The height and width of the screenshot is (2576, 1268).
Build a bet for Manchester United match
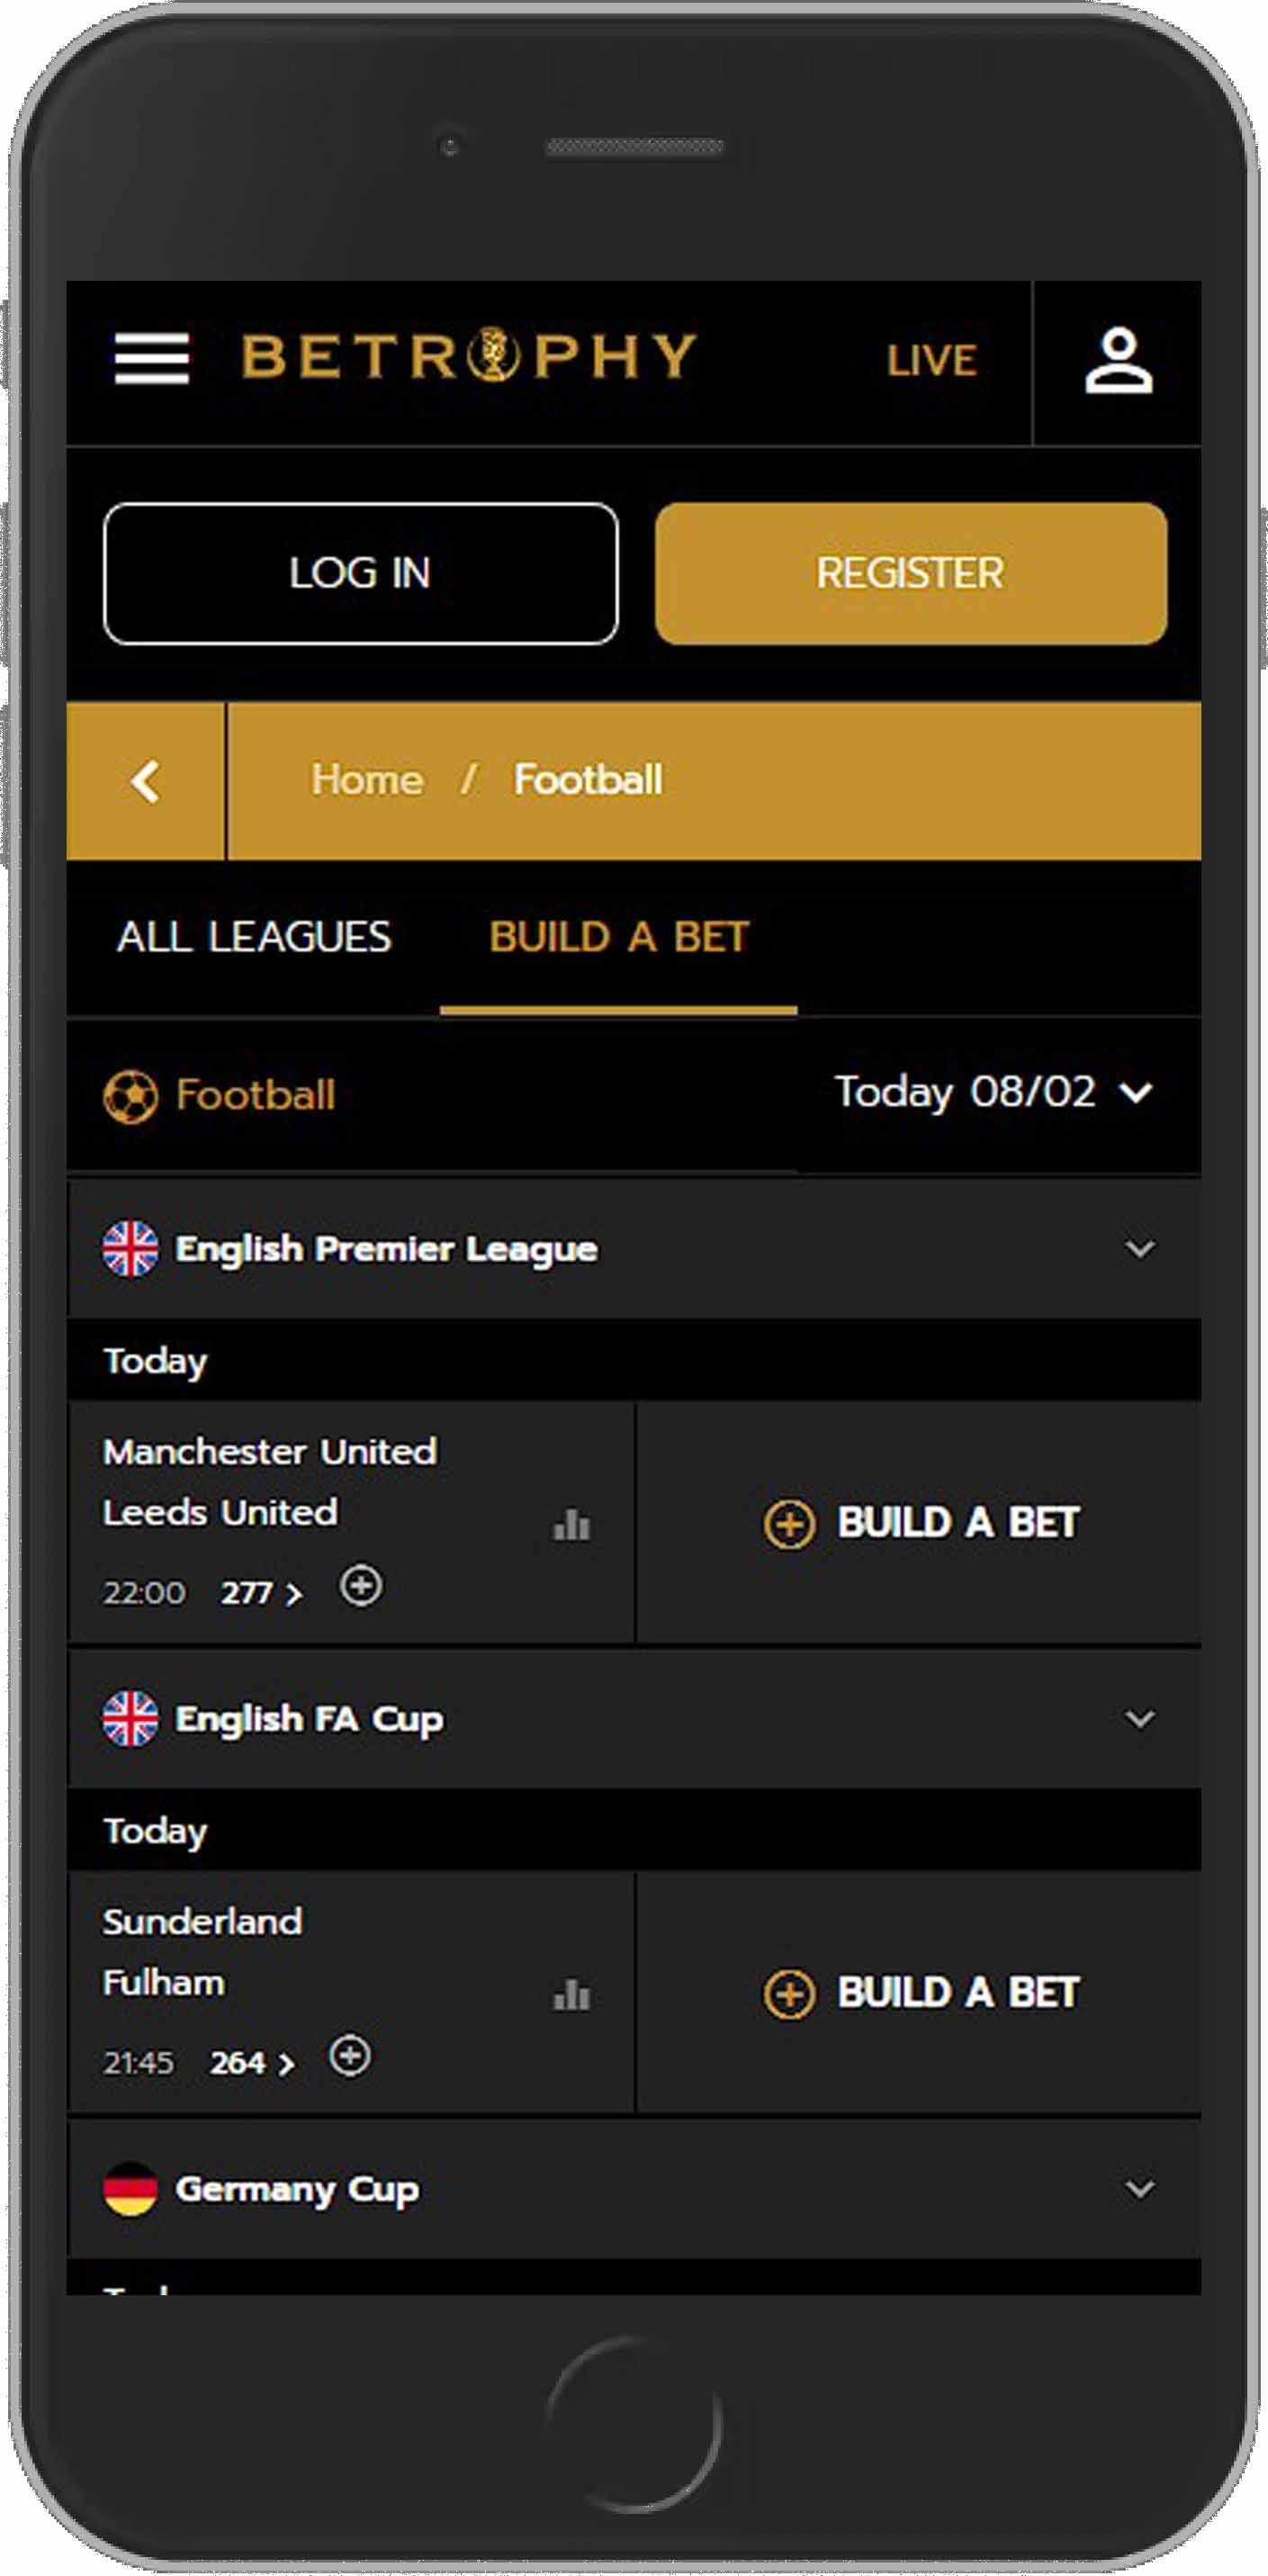pos(920,1522)
